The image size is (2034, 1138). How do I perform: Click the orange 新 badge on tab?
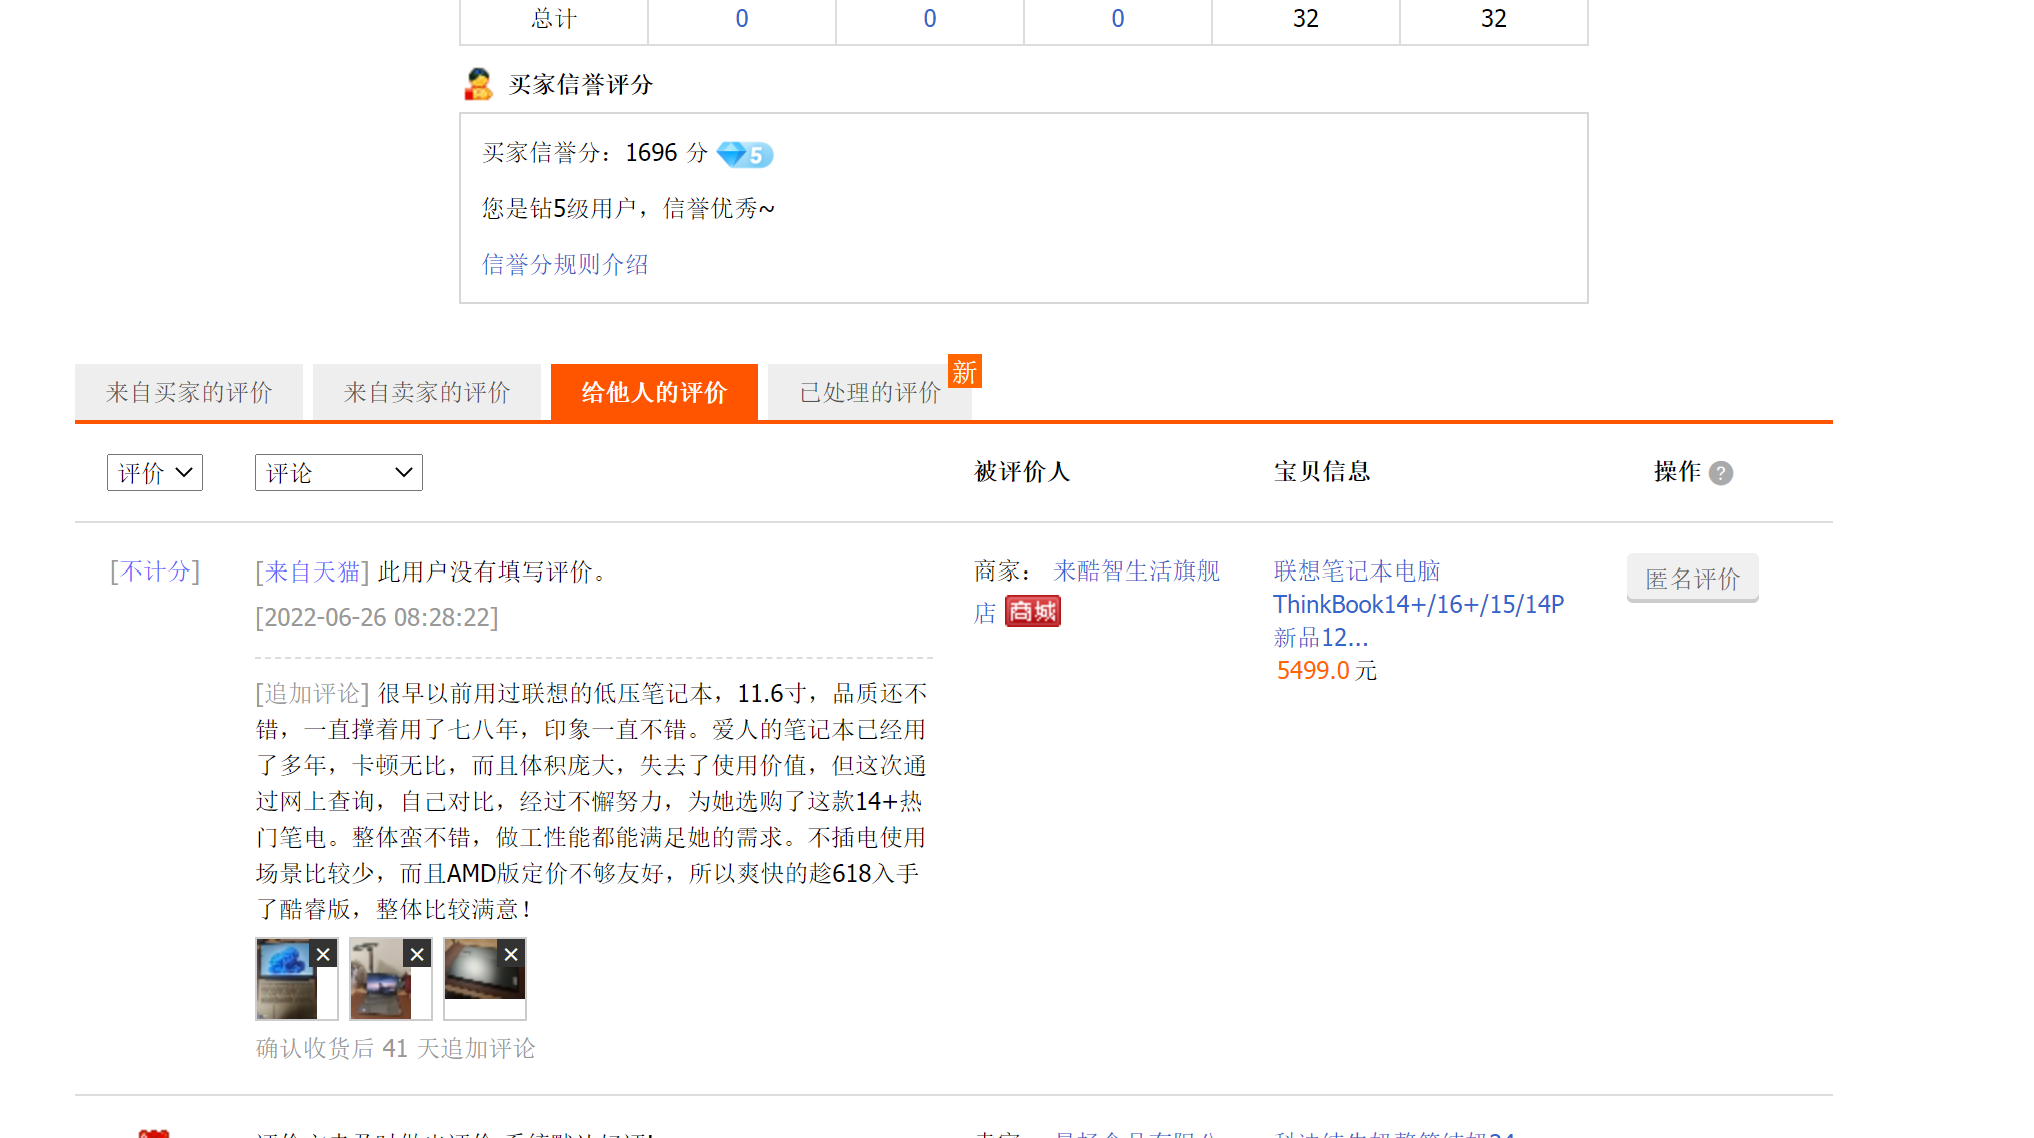(965, 372)
